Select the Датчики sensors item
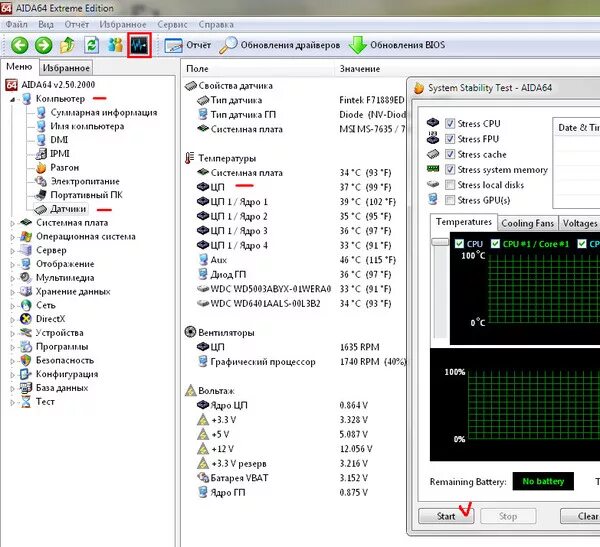The image size is (600, 547). click(68, 209)
